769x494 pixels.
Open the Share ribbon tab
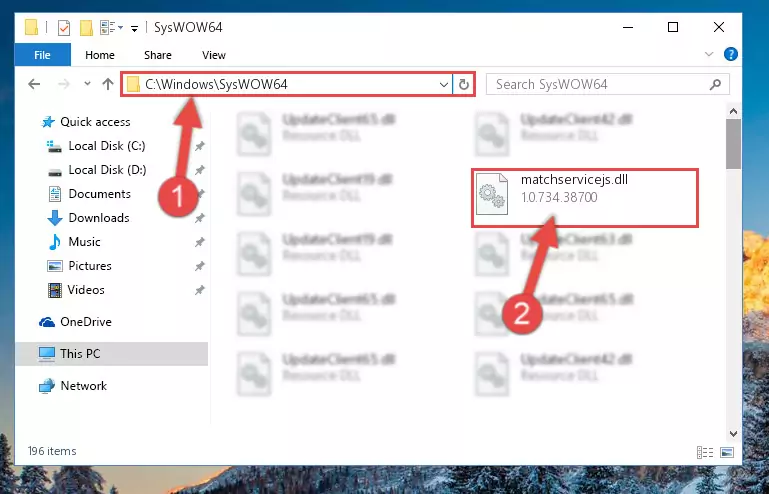pos(157,55)
